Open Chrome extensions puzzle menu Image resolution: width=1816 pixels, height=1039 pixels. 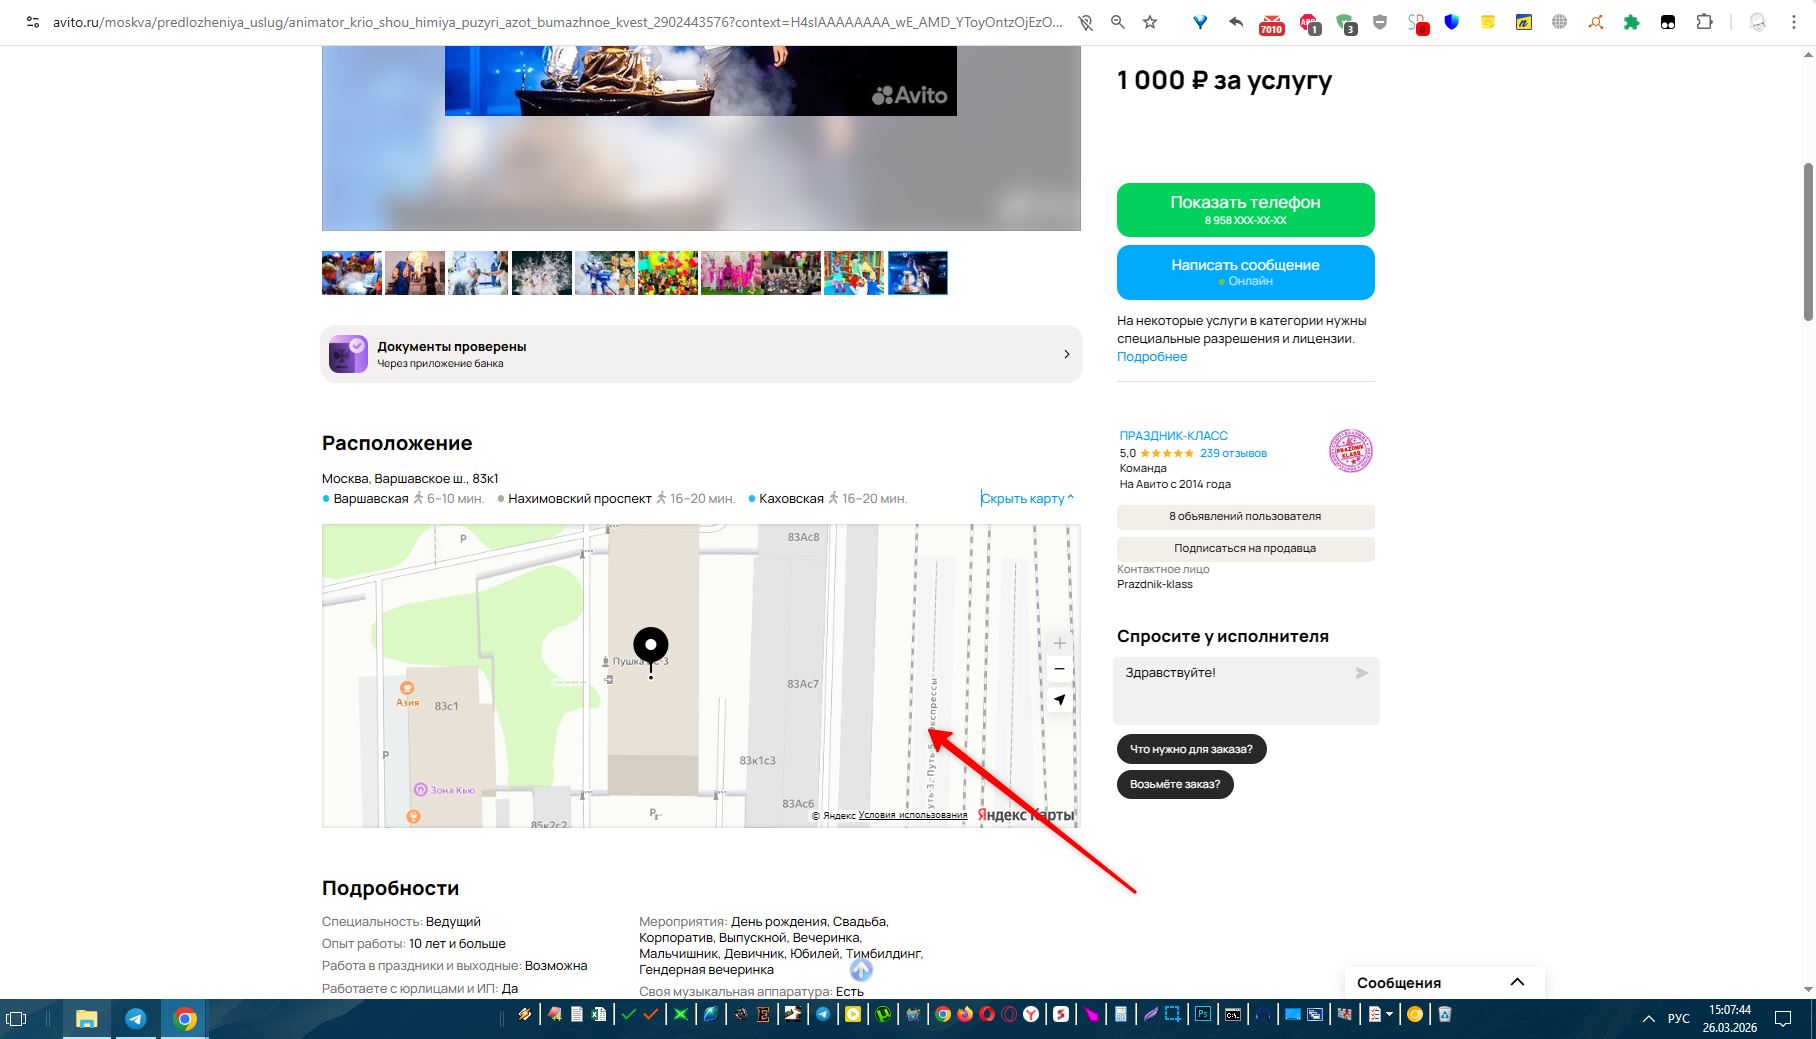click(x=1705, y=22)
